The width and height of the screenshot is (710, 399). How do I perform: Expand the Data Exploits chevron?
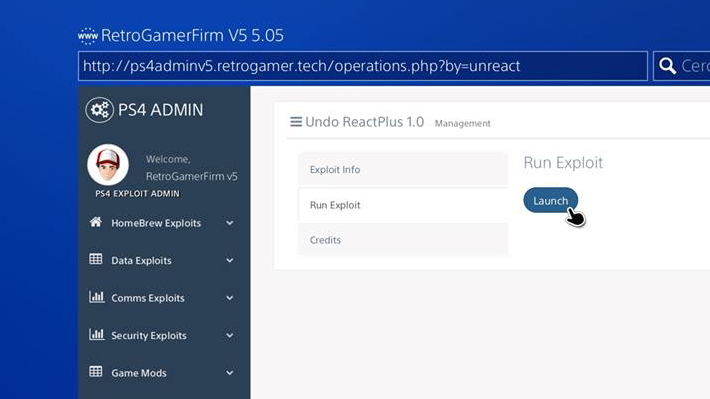(x=230, y=260)
